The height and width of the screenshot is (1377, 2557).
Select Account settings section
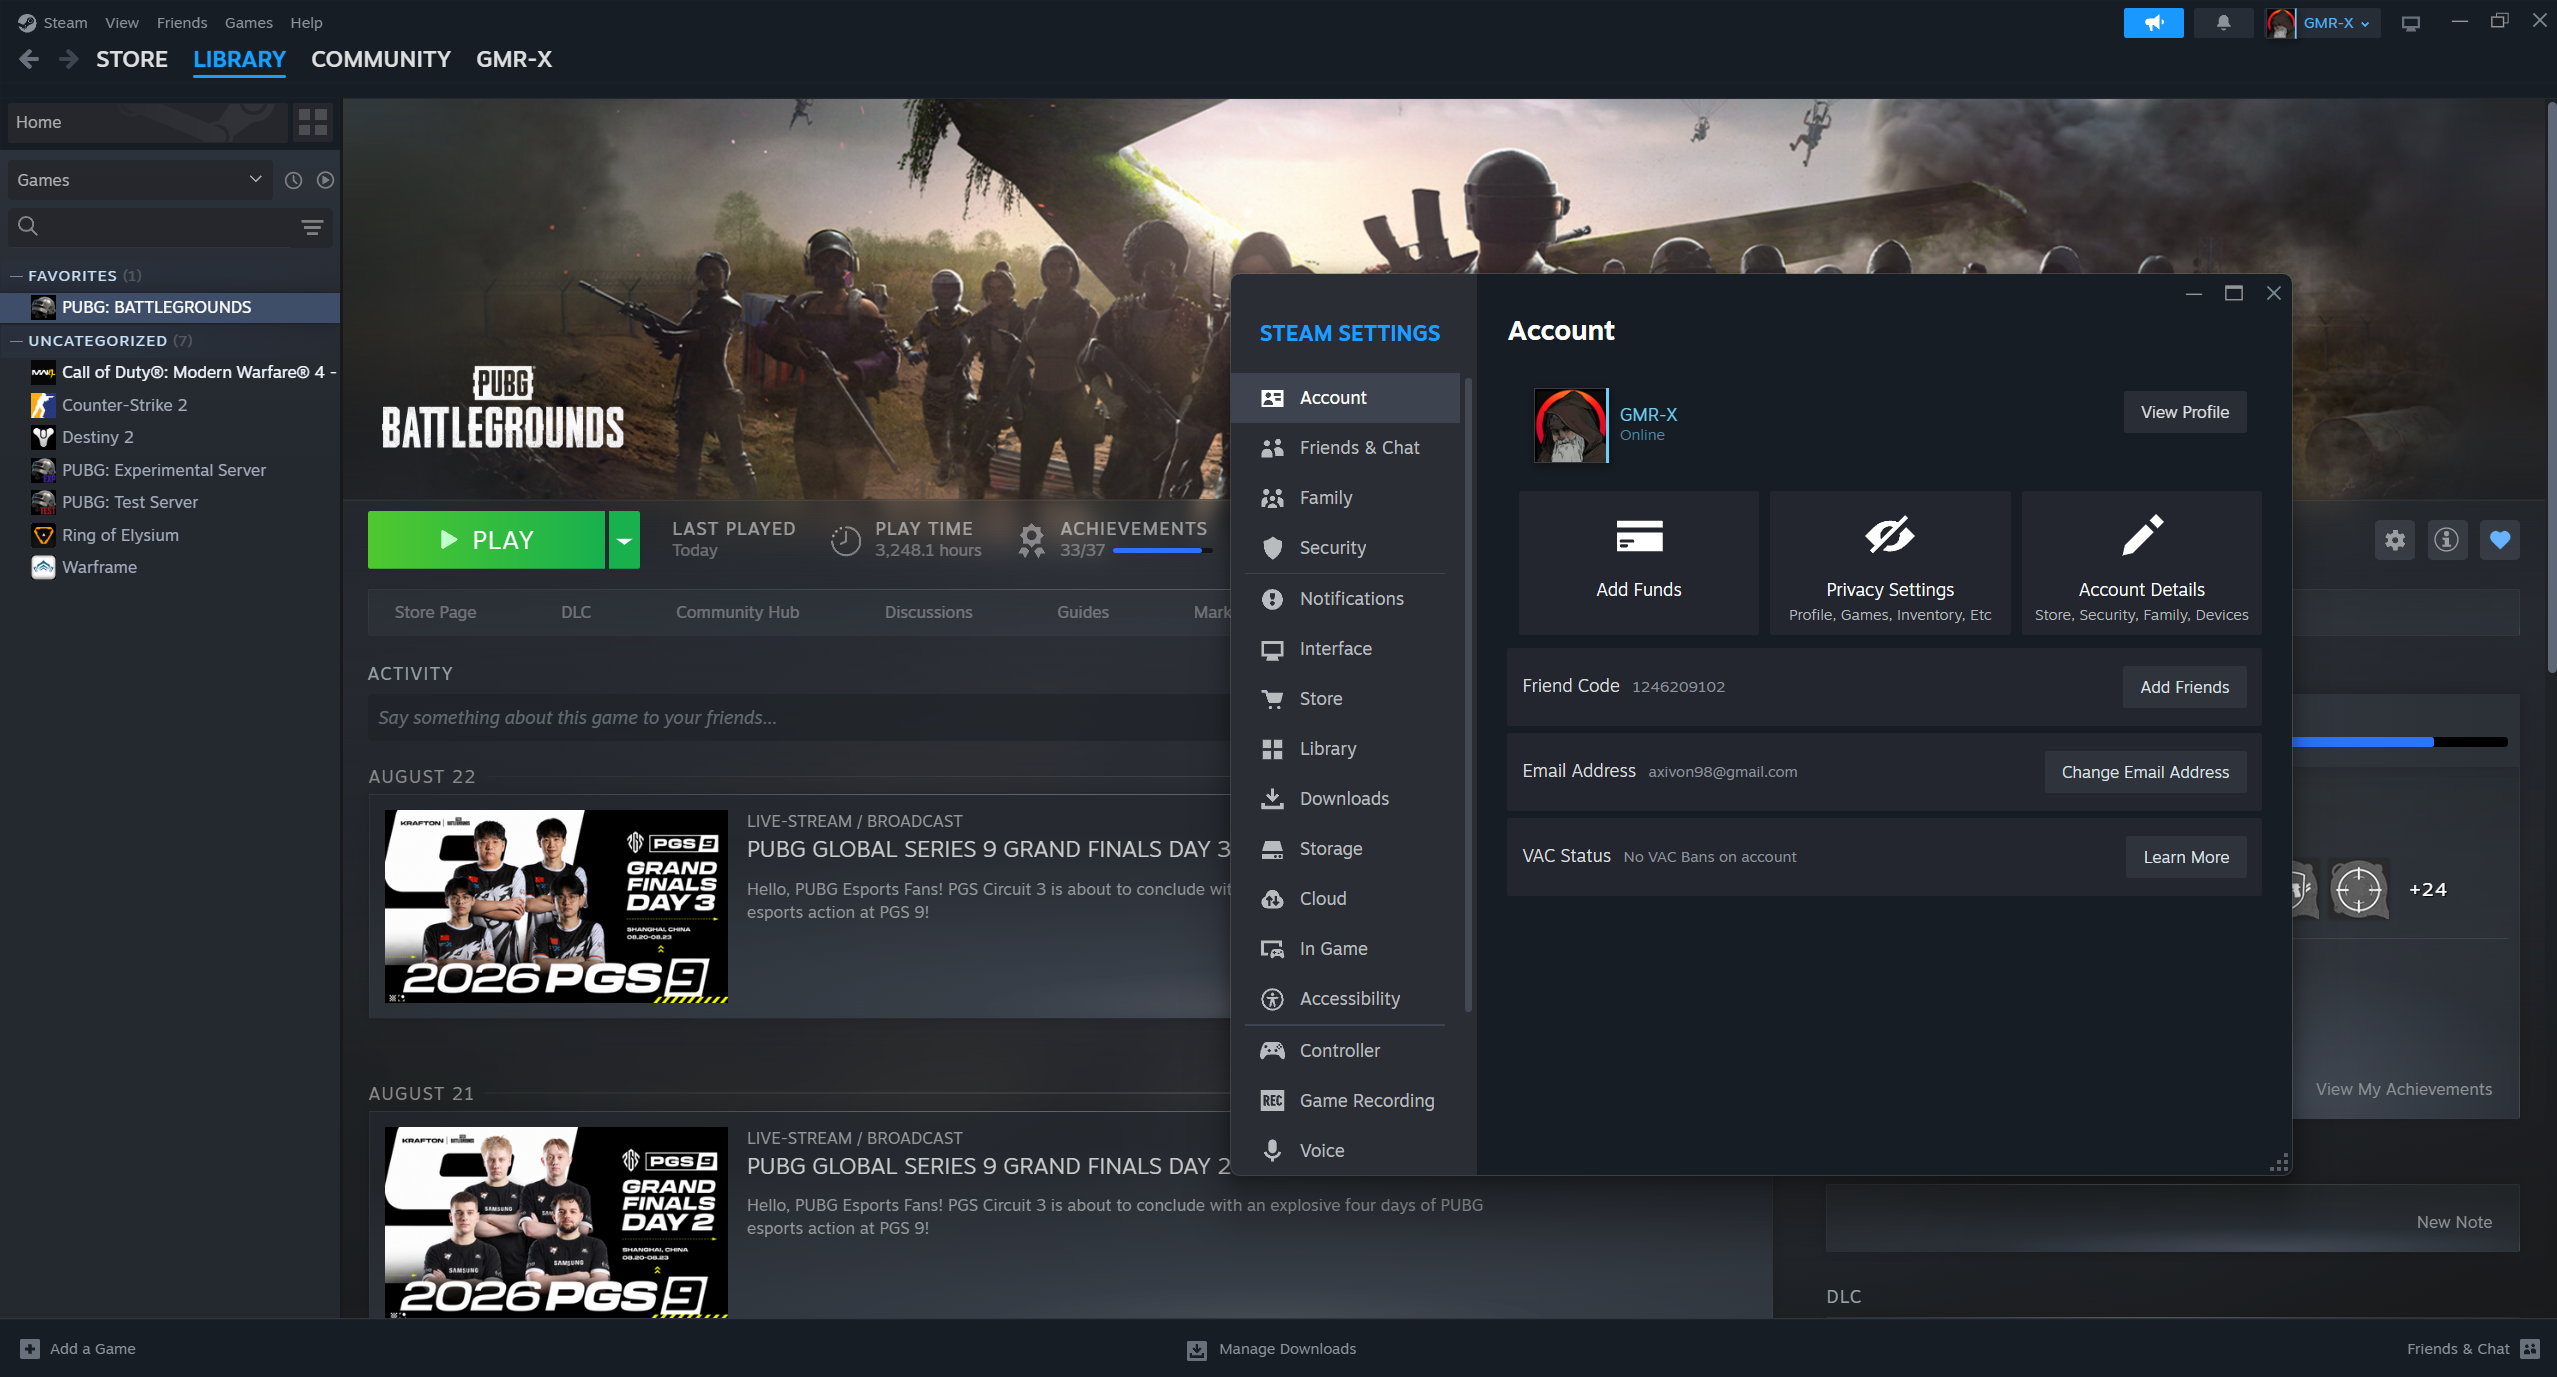1346,398
